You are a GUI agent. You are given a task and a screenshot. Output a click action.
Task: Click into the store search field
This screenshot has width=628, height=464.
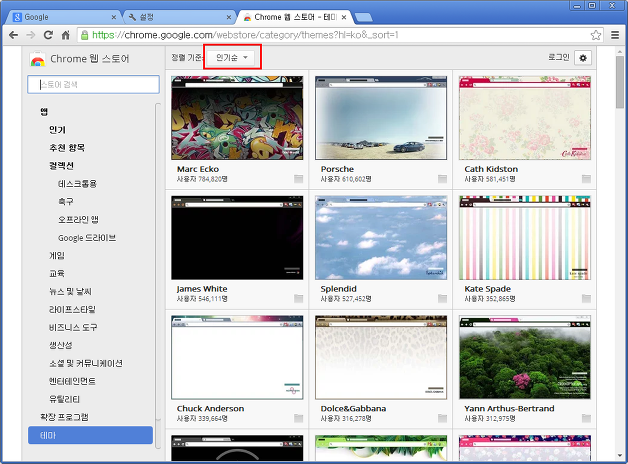click(x=93, y=84)
